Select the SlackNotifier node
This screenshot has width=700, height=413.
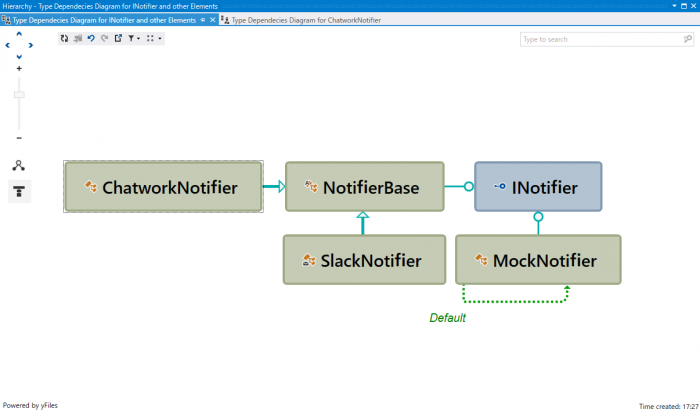364,260
